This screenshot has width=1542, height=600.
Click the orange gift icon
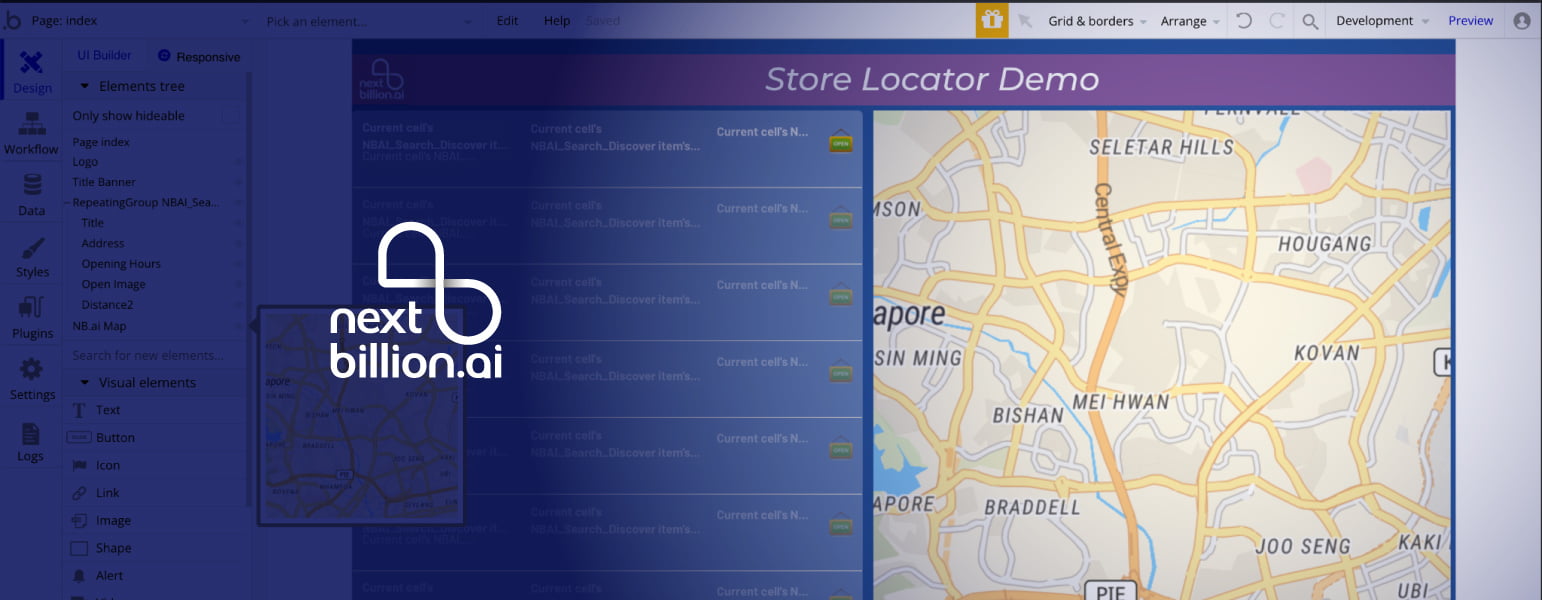pos(992,20)
